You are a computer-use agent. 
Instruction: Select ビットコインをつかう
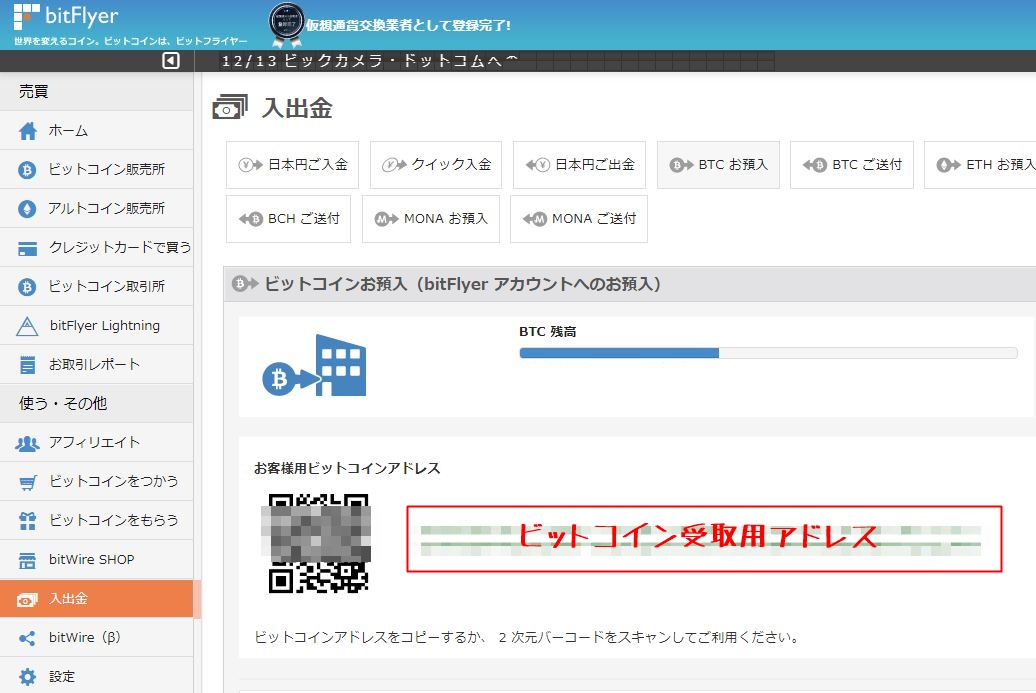96,482
